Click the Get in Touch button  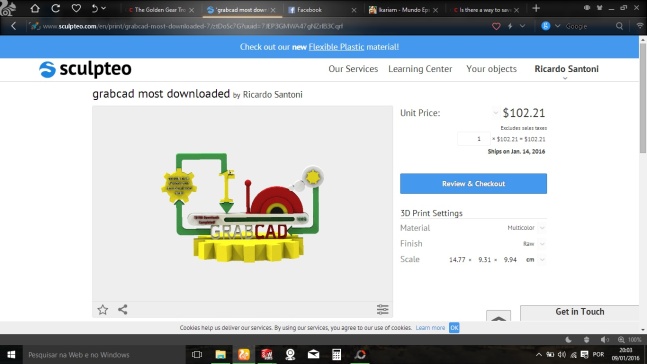pyautogui.click(x=579, y=312)
